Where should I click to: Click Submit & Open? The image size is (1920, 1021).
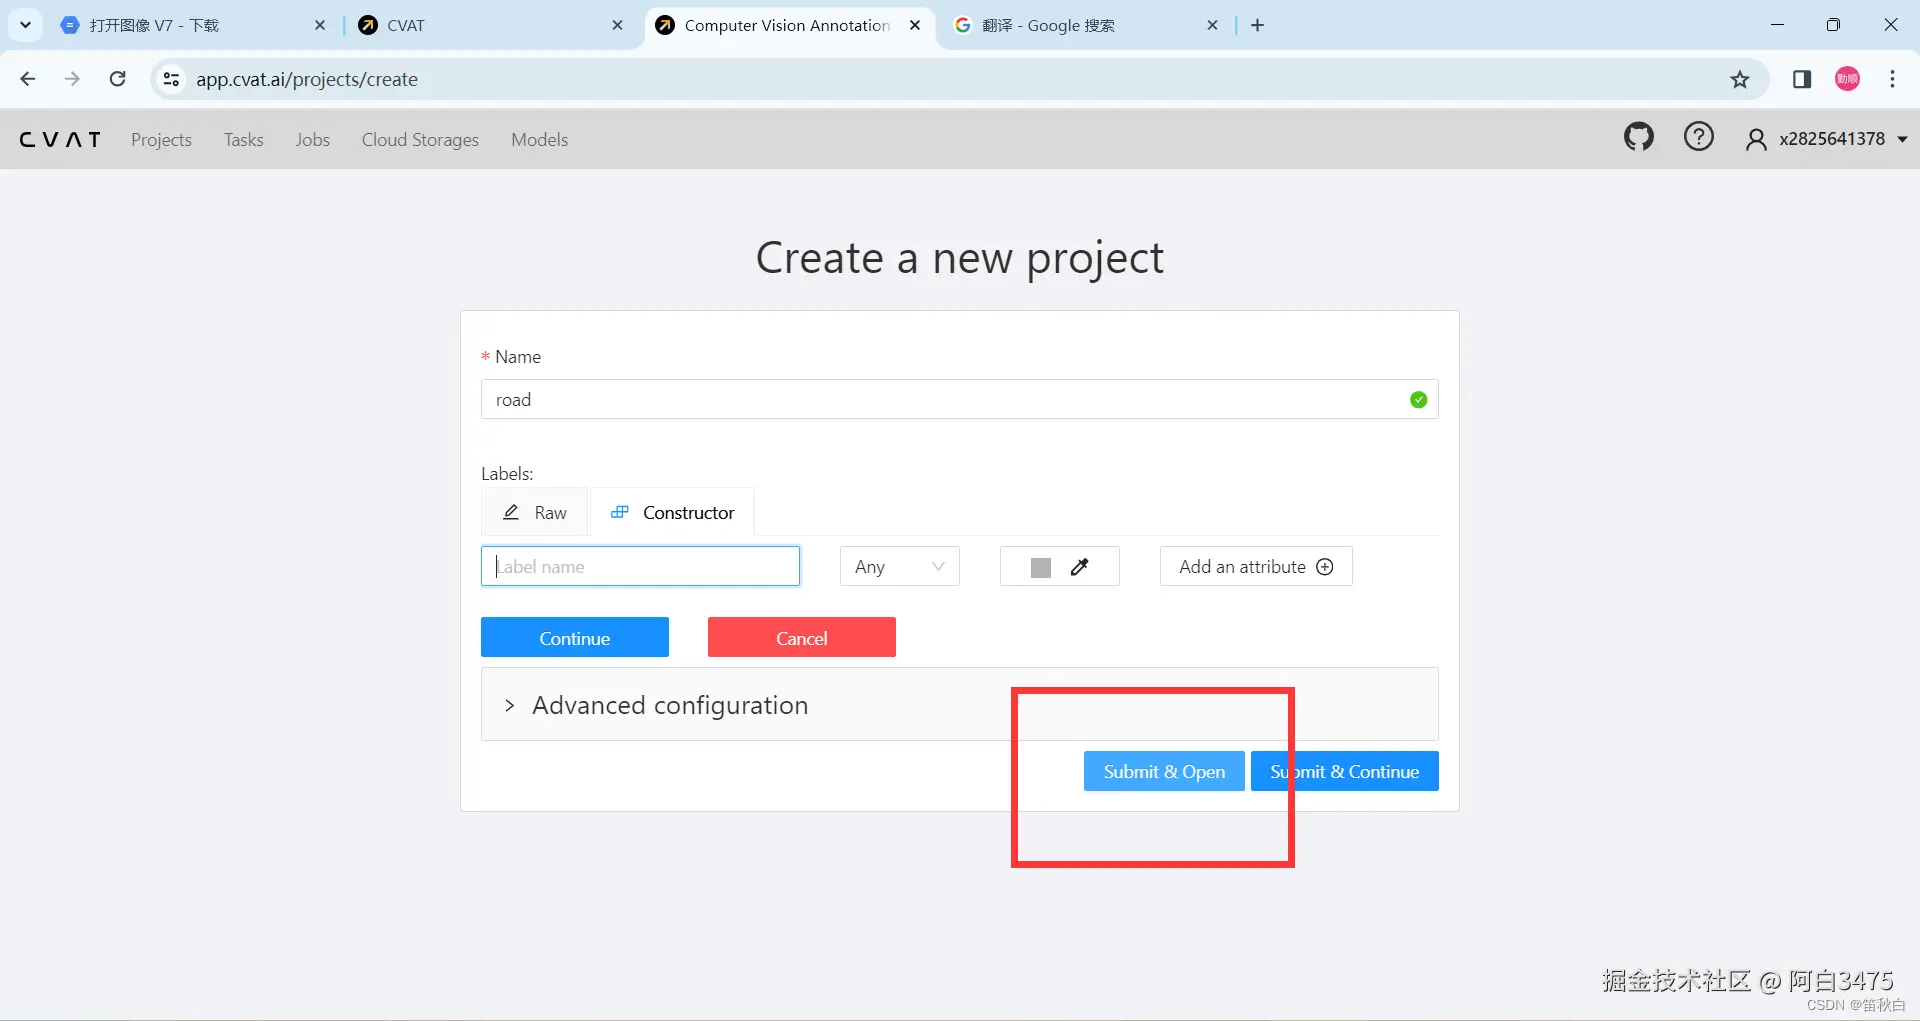coord(1164,771)
